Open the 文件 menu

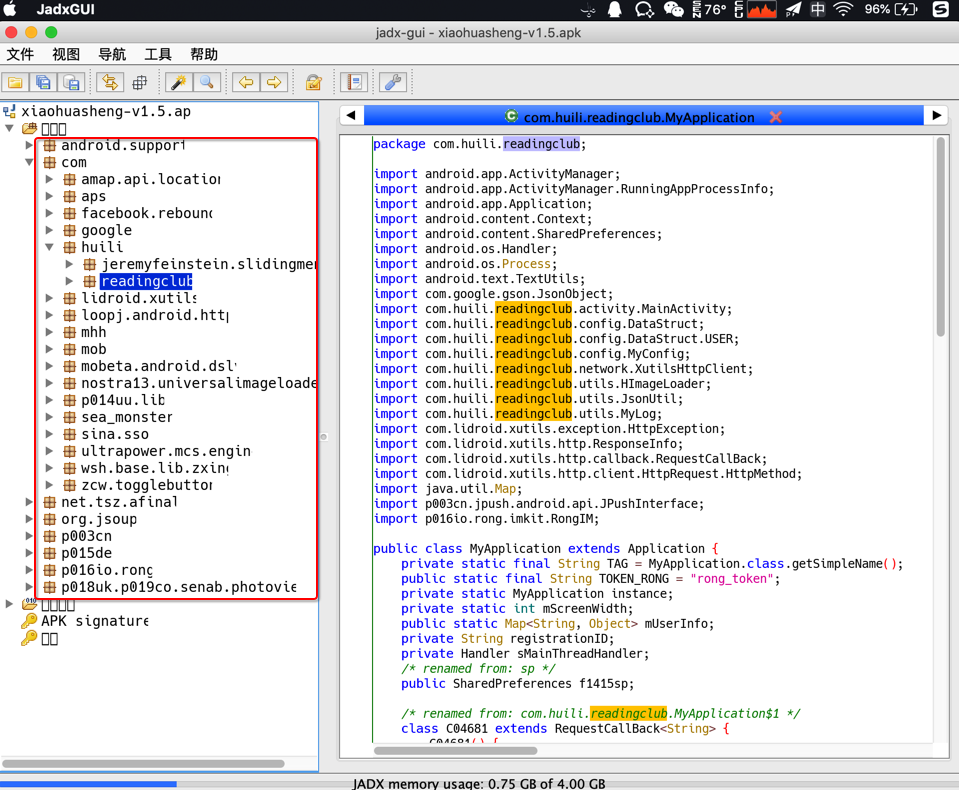coord(20,54)
